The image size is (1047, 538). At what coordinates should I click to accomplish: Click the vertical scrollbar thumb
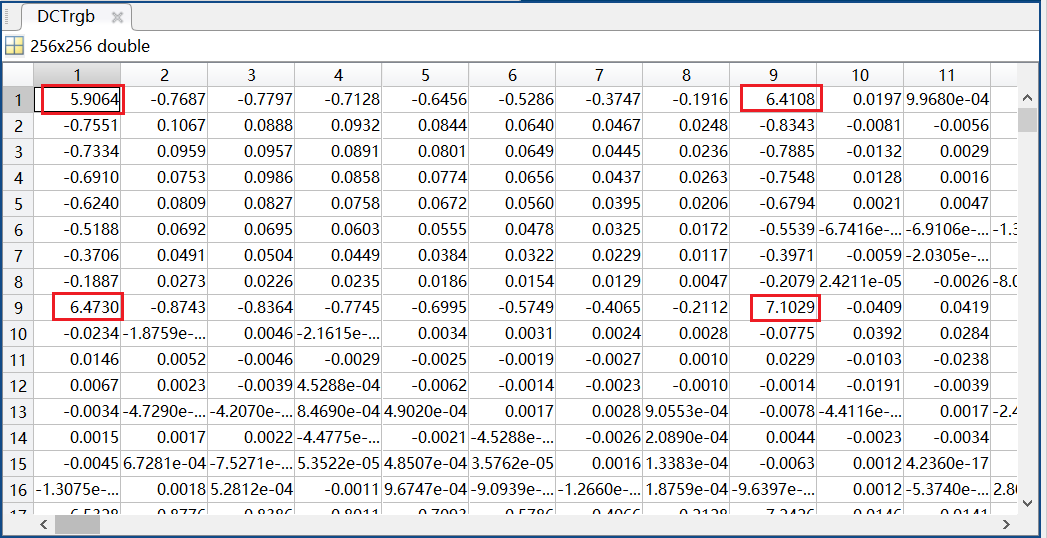(1027, 120)
